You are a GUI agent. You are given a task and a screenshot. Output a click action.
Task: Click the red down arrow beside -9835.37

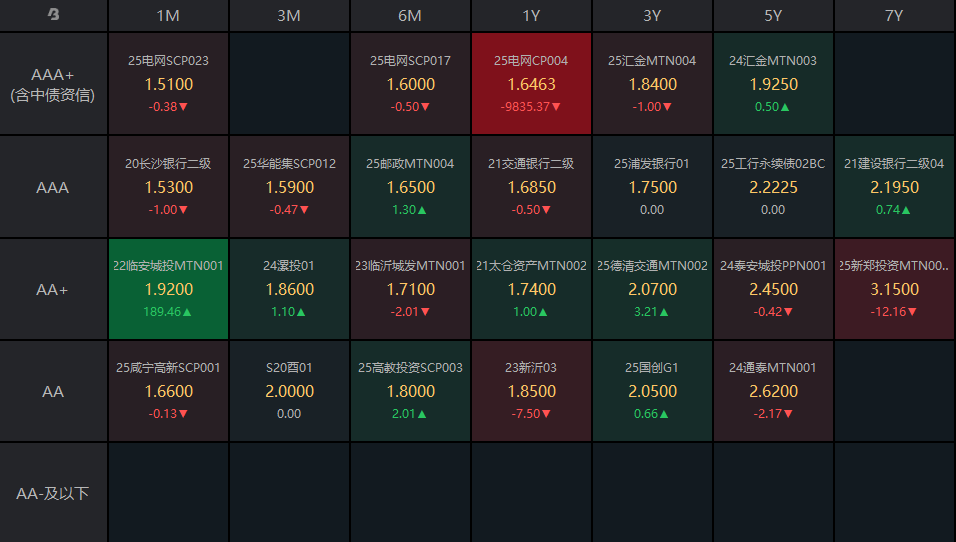[x=556, y=107]
